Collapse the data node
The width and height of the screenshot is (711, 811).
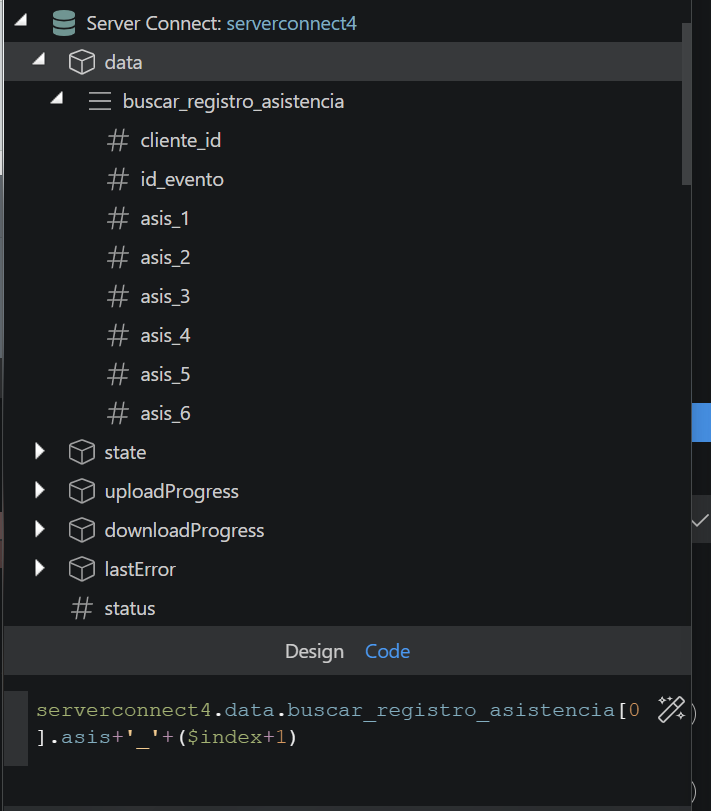click(38, 60)
